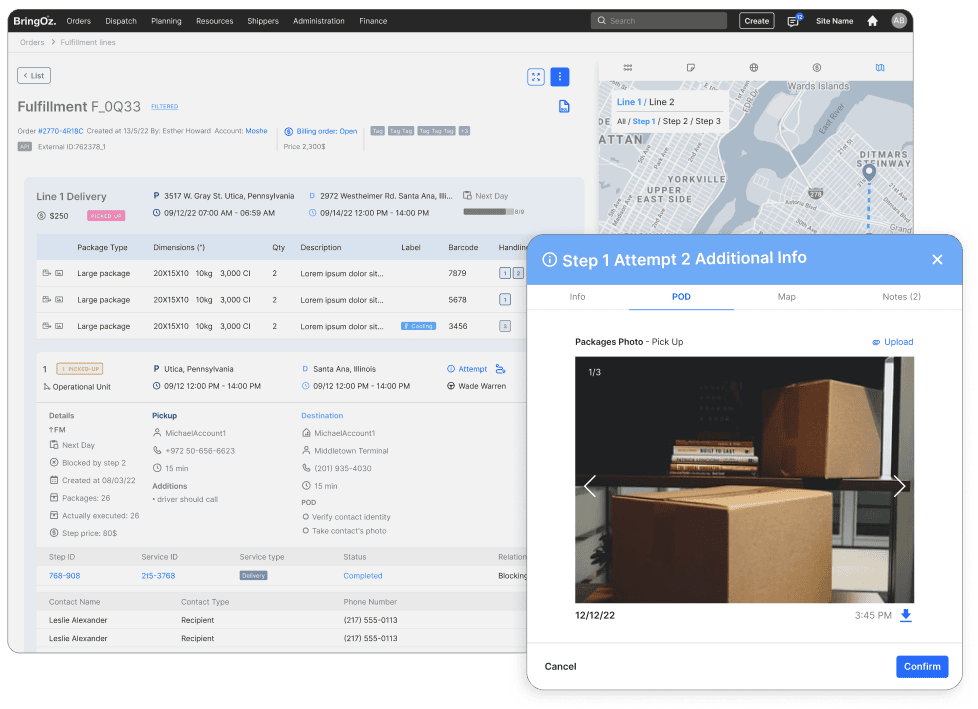Image resolution: width=978 pixels, height=709 pixels.
Task: Open the Shippers menu
Action: (263, 21)
